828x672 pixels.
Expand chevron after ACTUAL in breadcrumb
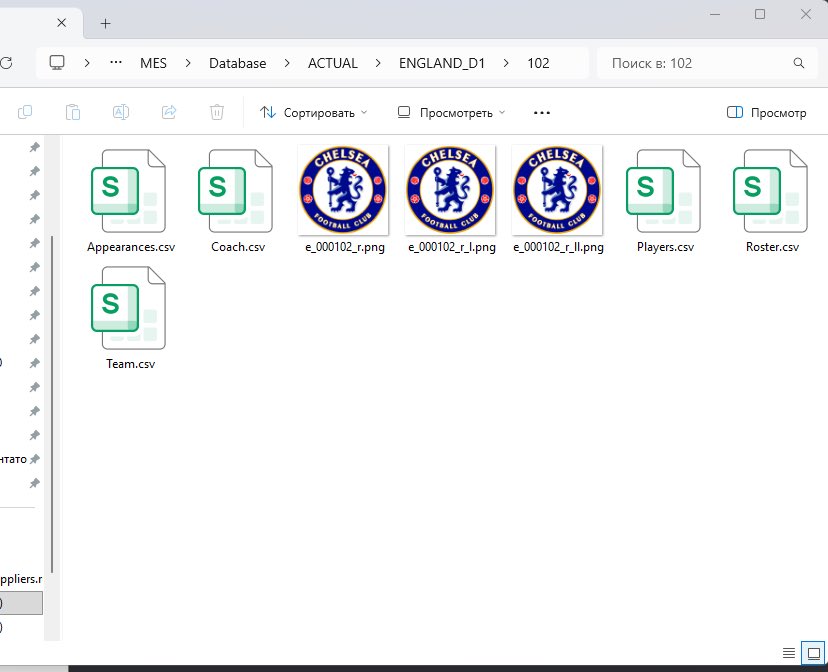pyautogui.click(x=378, y=63)
